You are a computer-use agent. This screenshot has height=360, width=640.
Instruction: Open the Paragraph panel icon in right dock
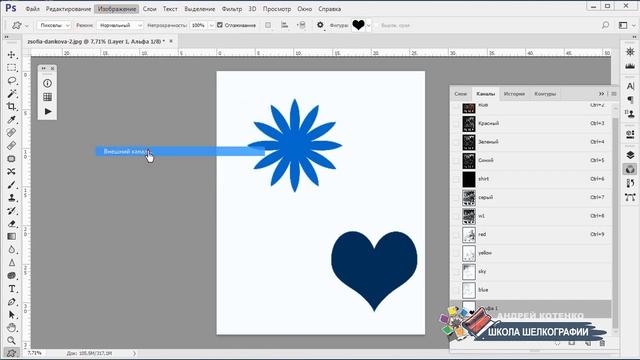(x=630, y=100)
